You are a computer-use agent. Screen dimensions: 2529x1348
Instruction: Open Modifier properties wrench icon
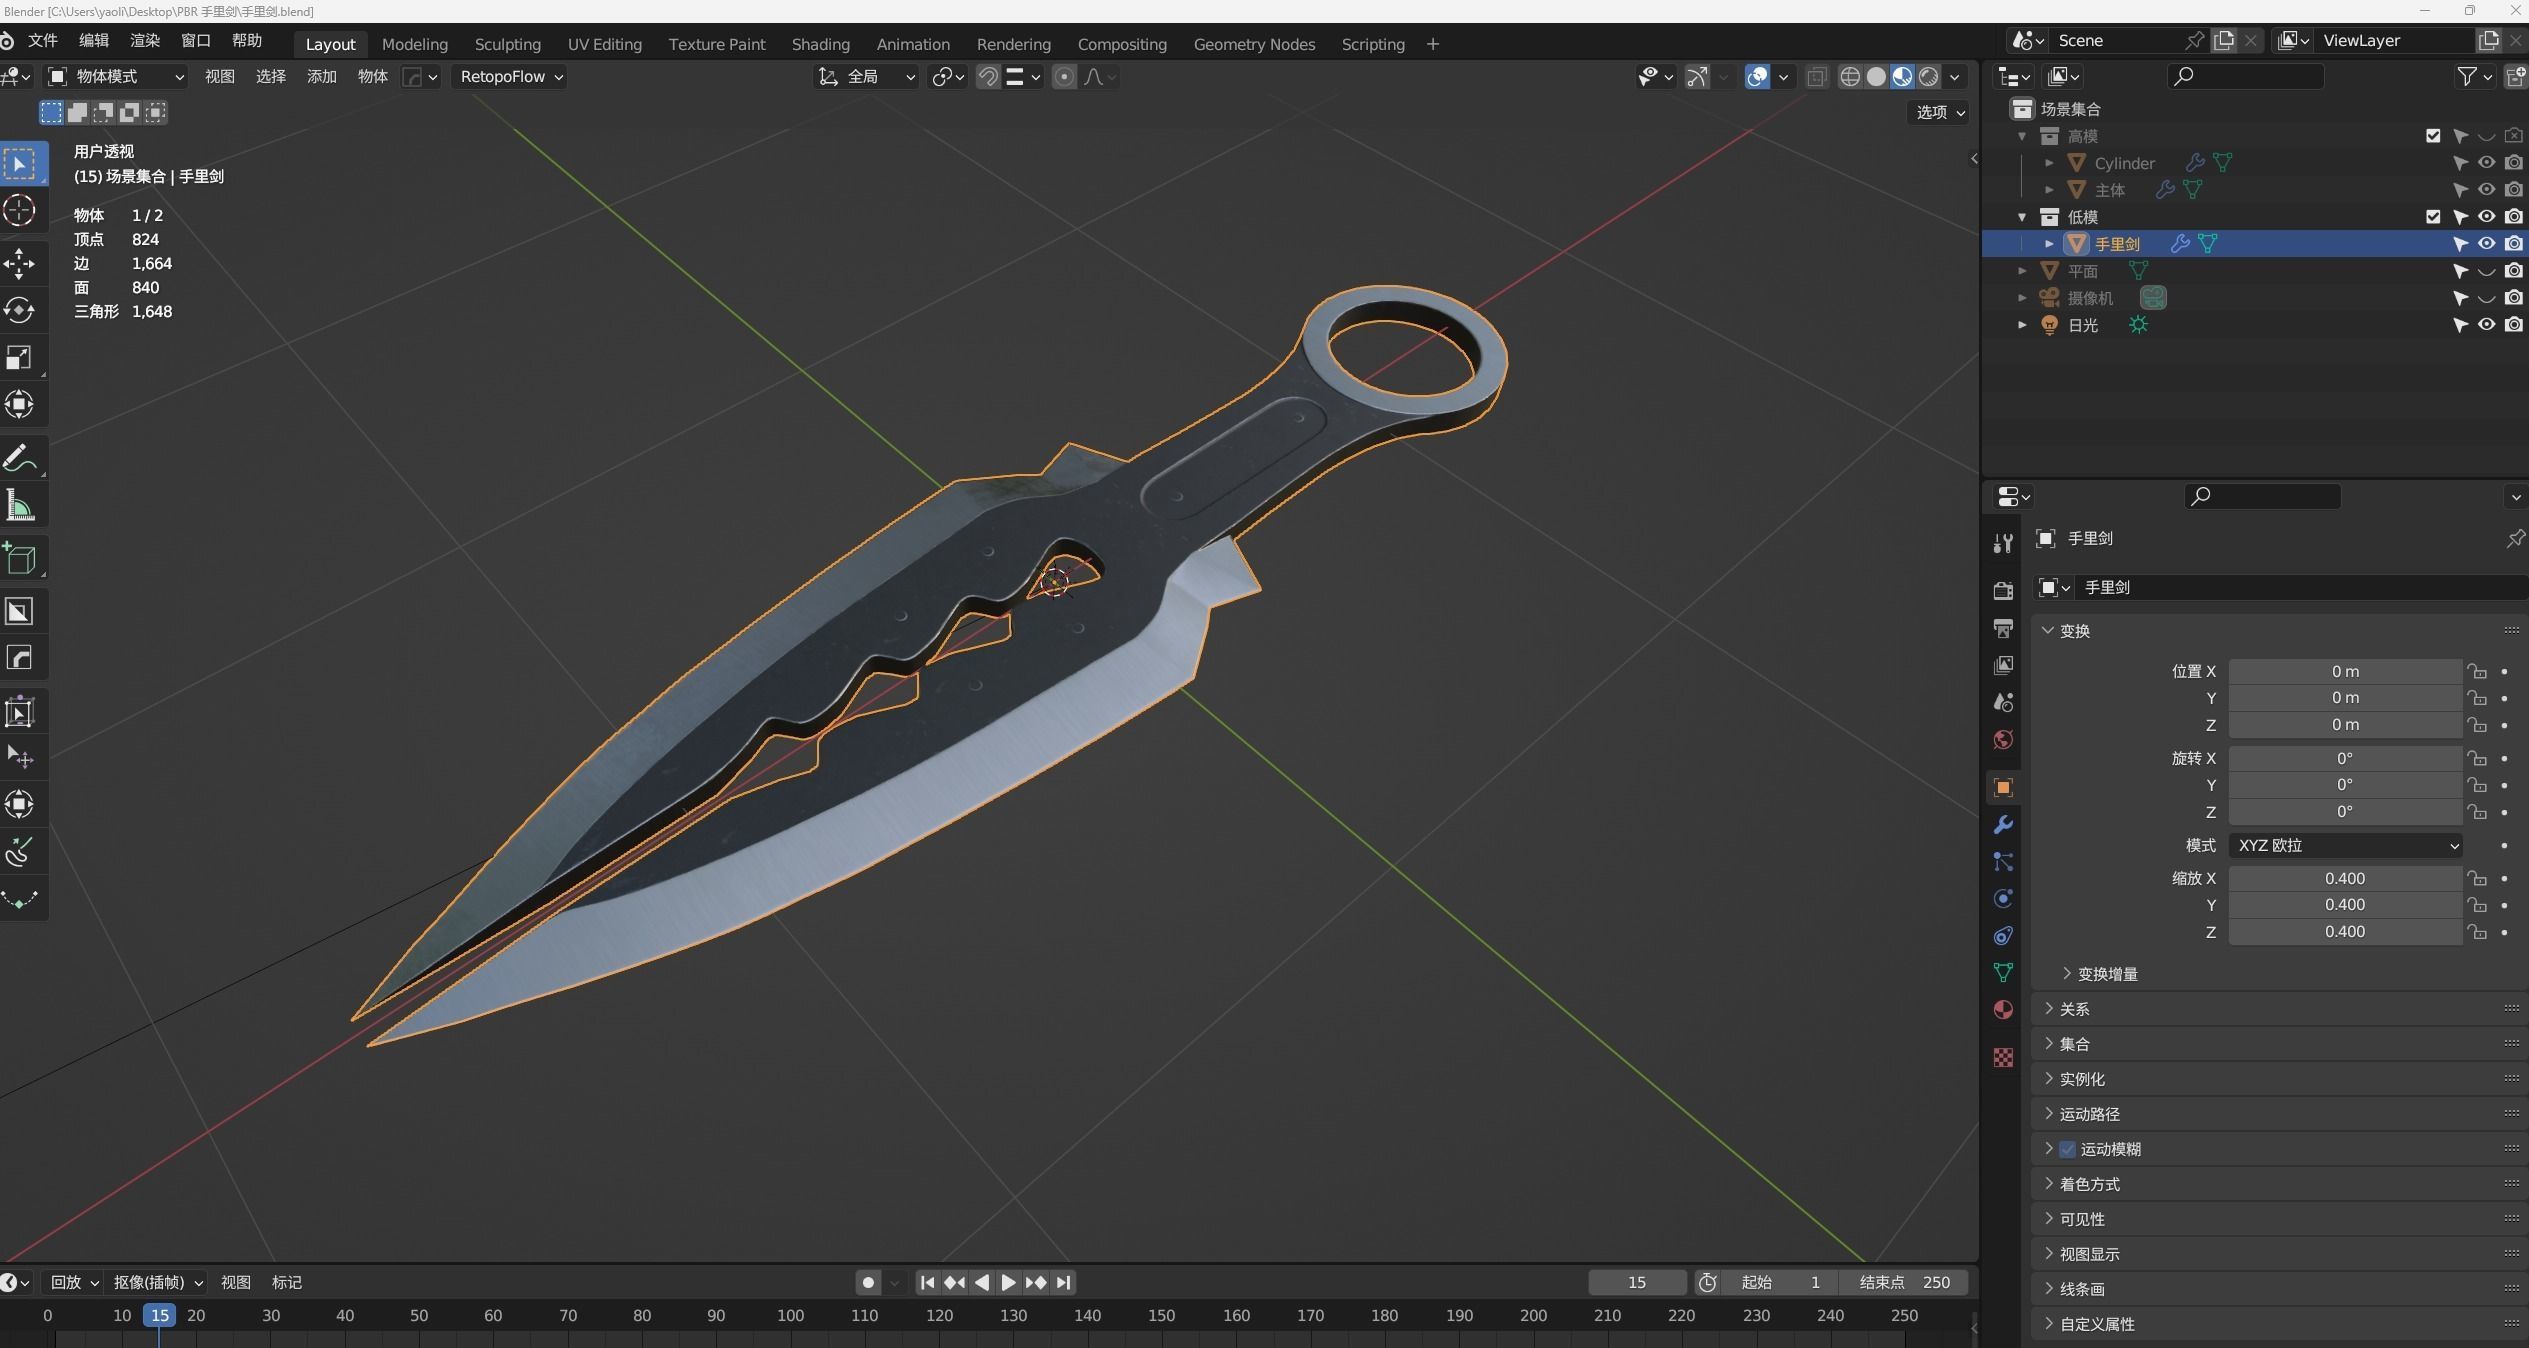pyautogui.click(x=2003, y=824)
